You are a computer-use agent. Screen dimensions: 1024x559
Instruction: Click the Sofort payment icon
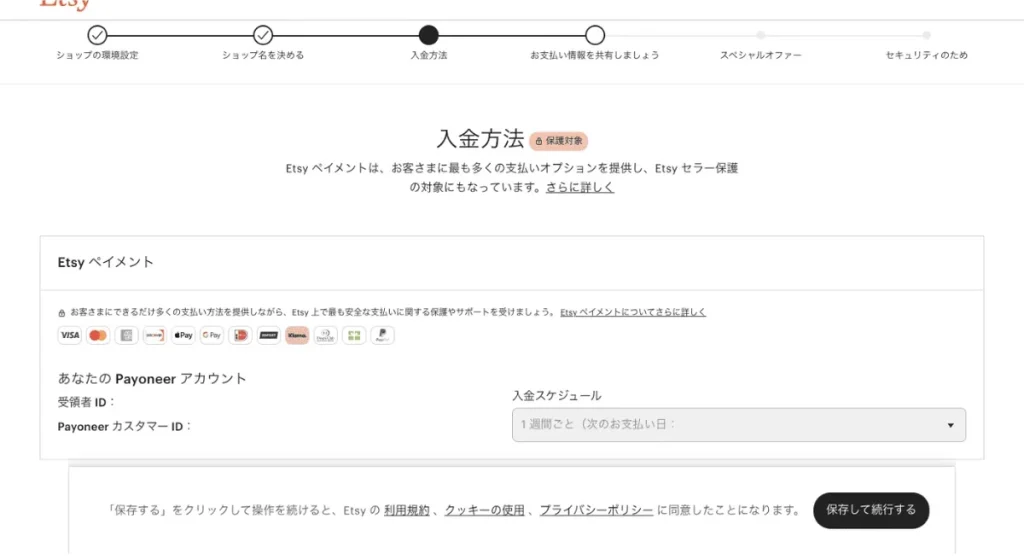pyautogui.click(x=268, y=335)
